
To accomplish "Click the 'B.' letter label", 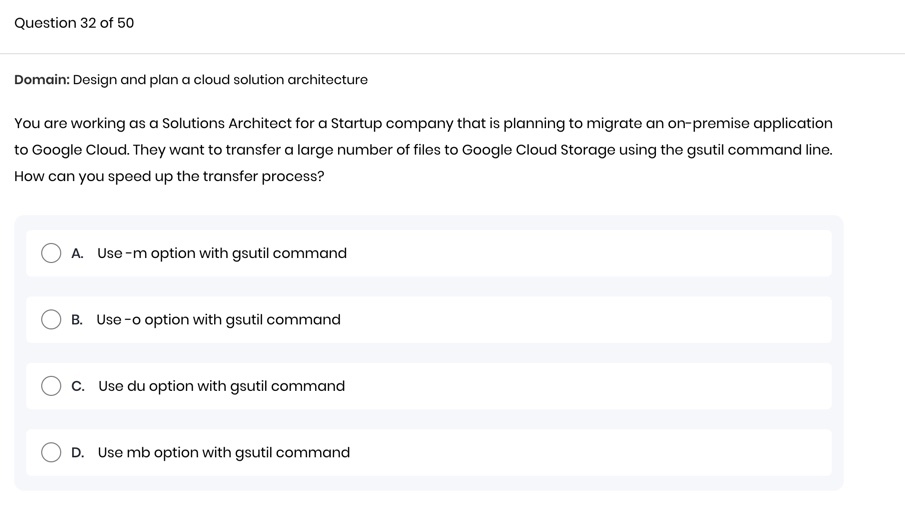I will coord(78,320).
